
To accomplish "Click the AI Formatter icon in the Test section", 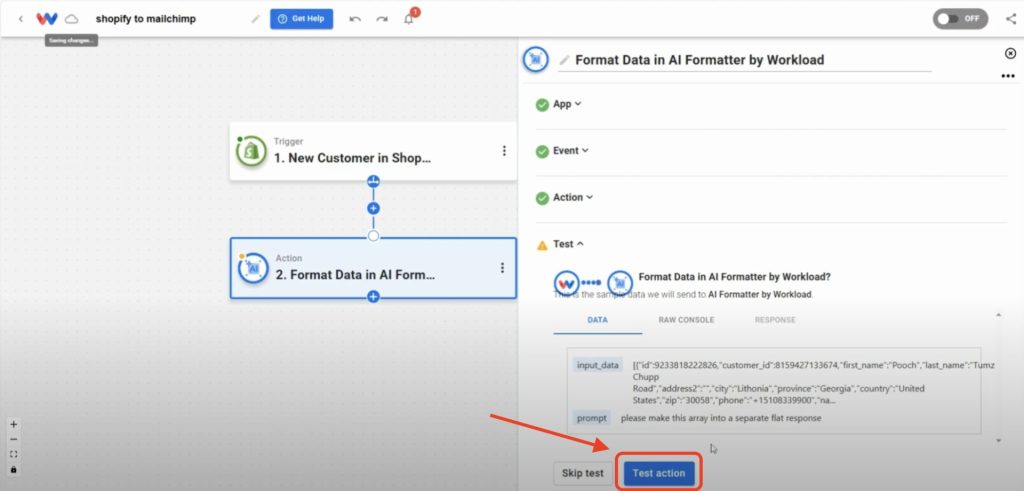I will coord(620,283).
